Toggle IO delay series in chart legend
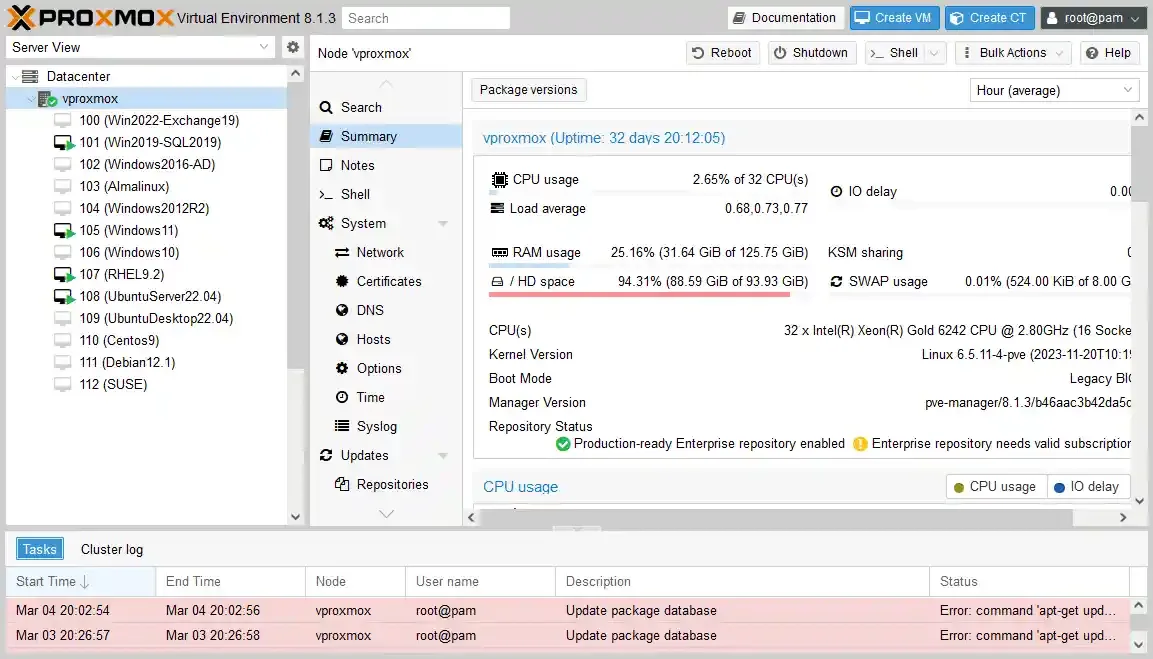The width and height of the screenshot is (1153, 659). [x=1086, y=487]
